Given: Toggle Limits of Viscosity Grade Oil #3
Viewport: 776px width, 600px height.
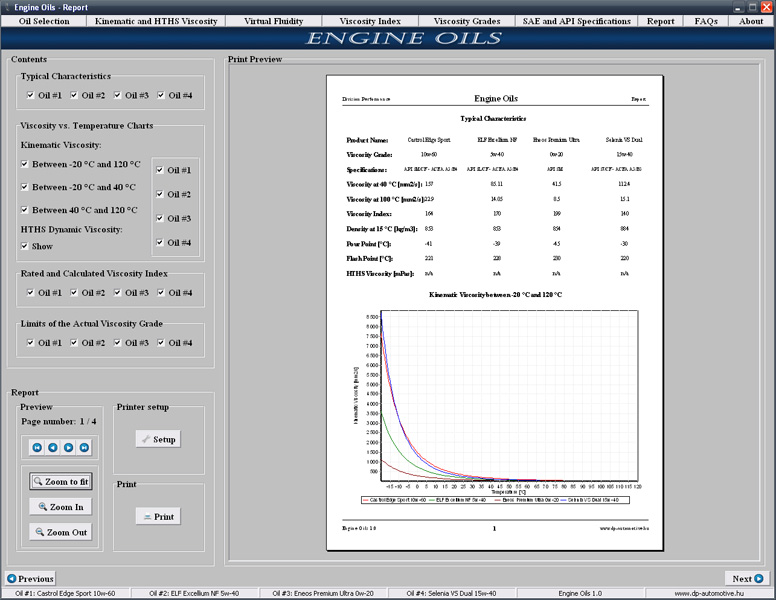Looking at the screenshot, I should [118, 343].
